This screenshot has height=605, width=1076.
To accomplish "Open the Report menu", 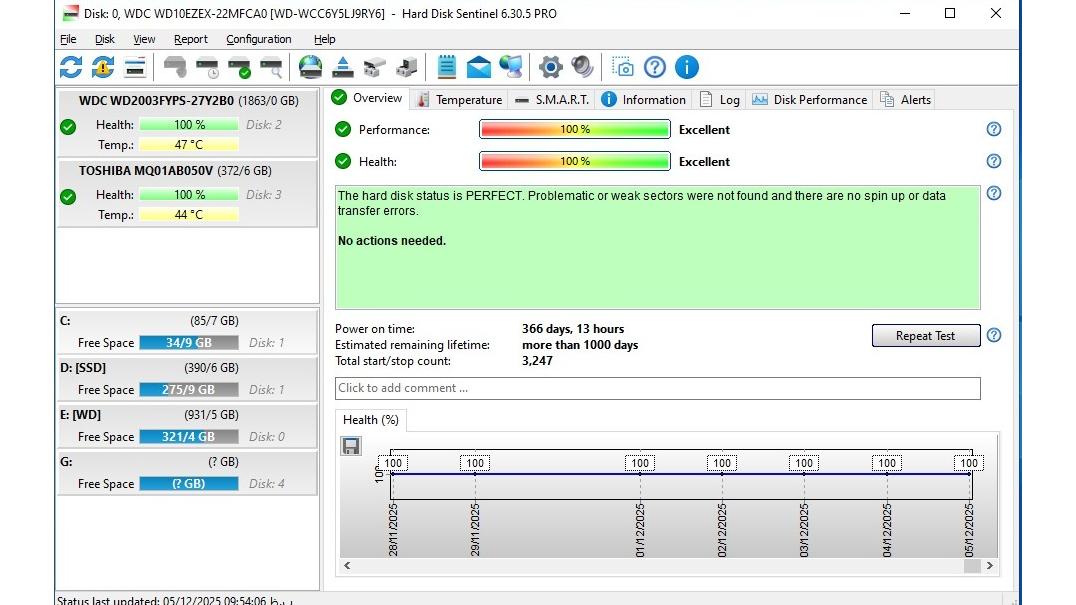I will 190,39.
